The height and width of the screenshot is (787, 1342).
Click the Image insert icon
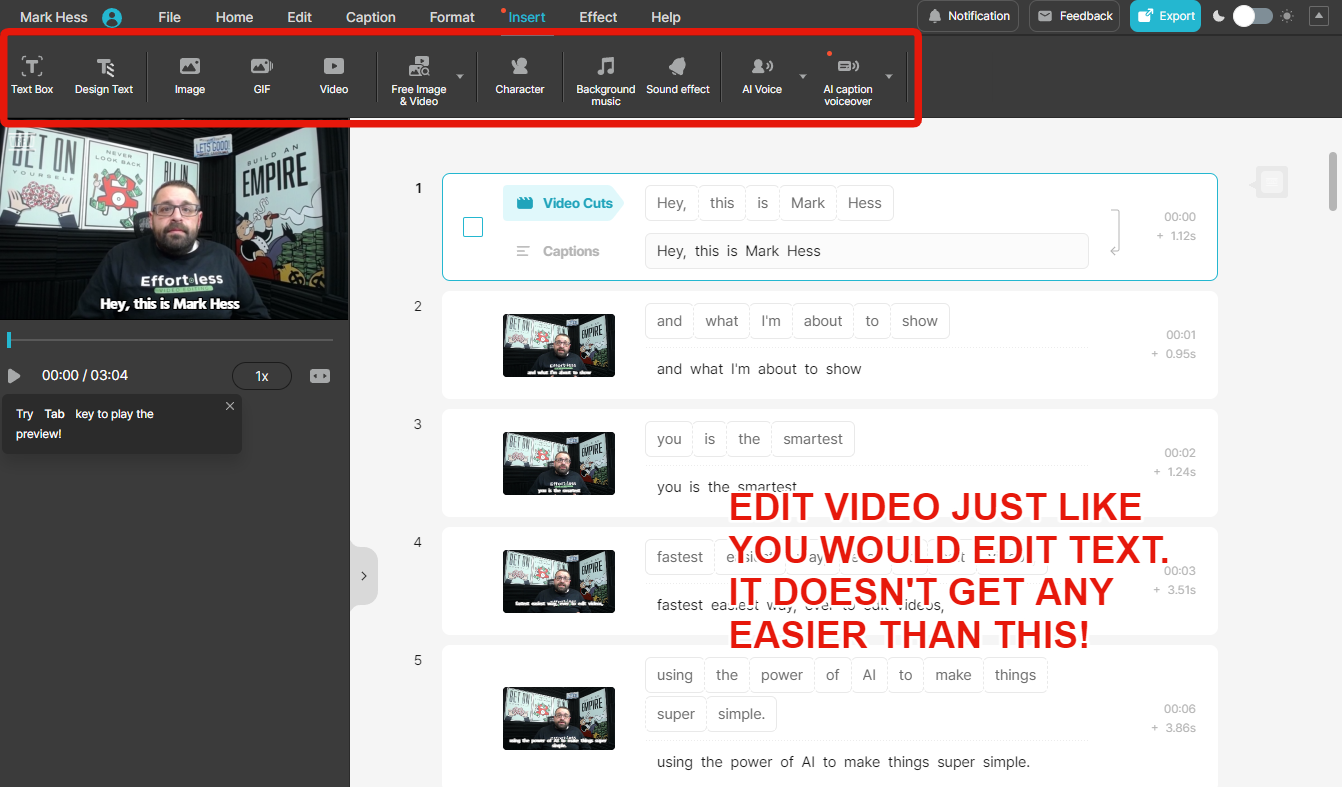click(190, 76)
